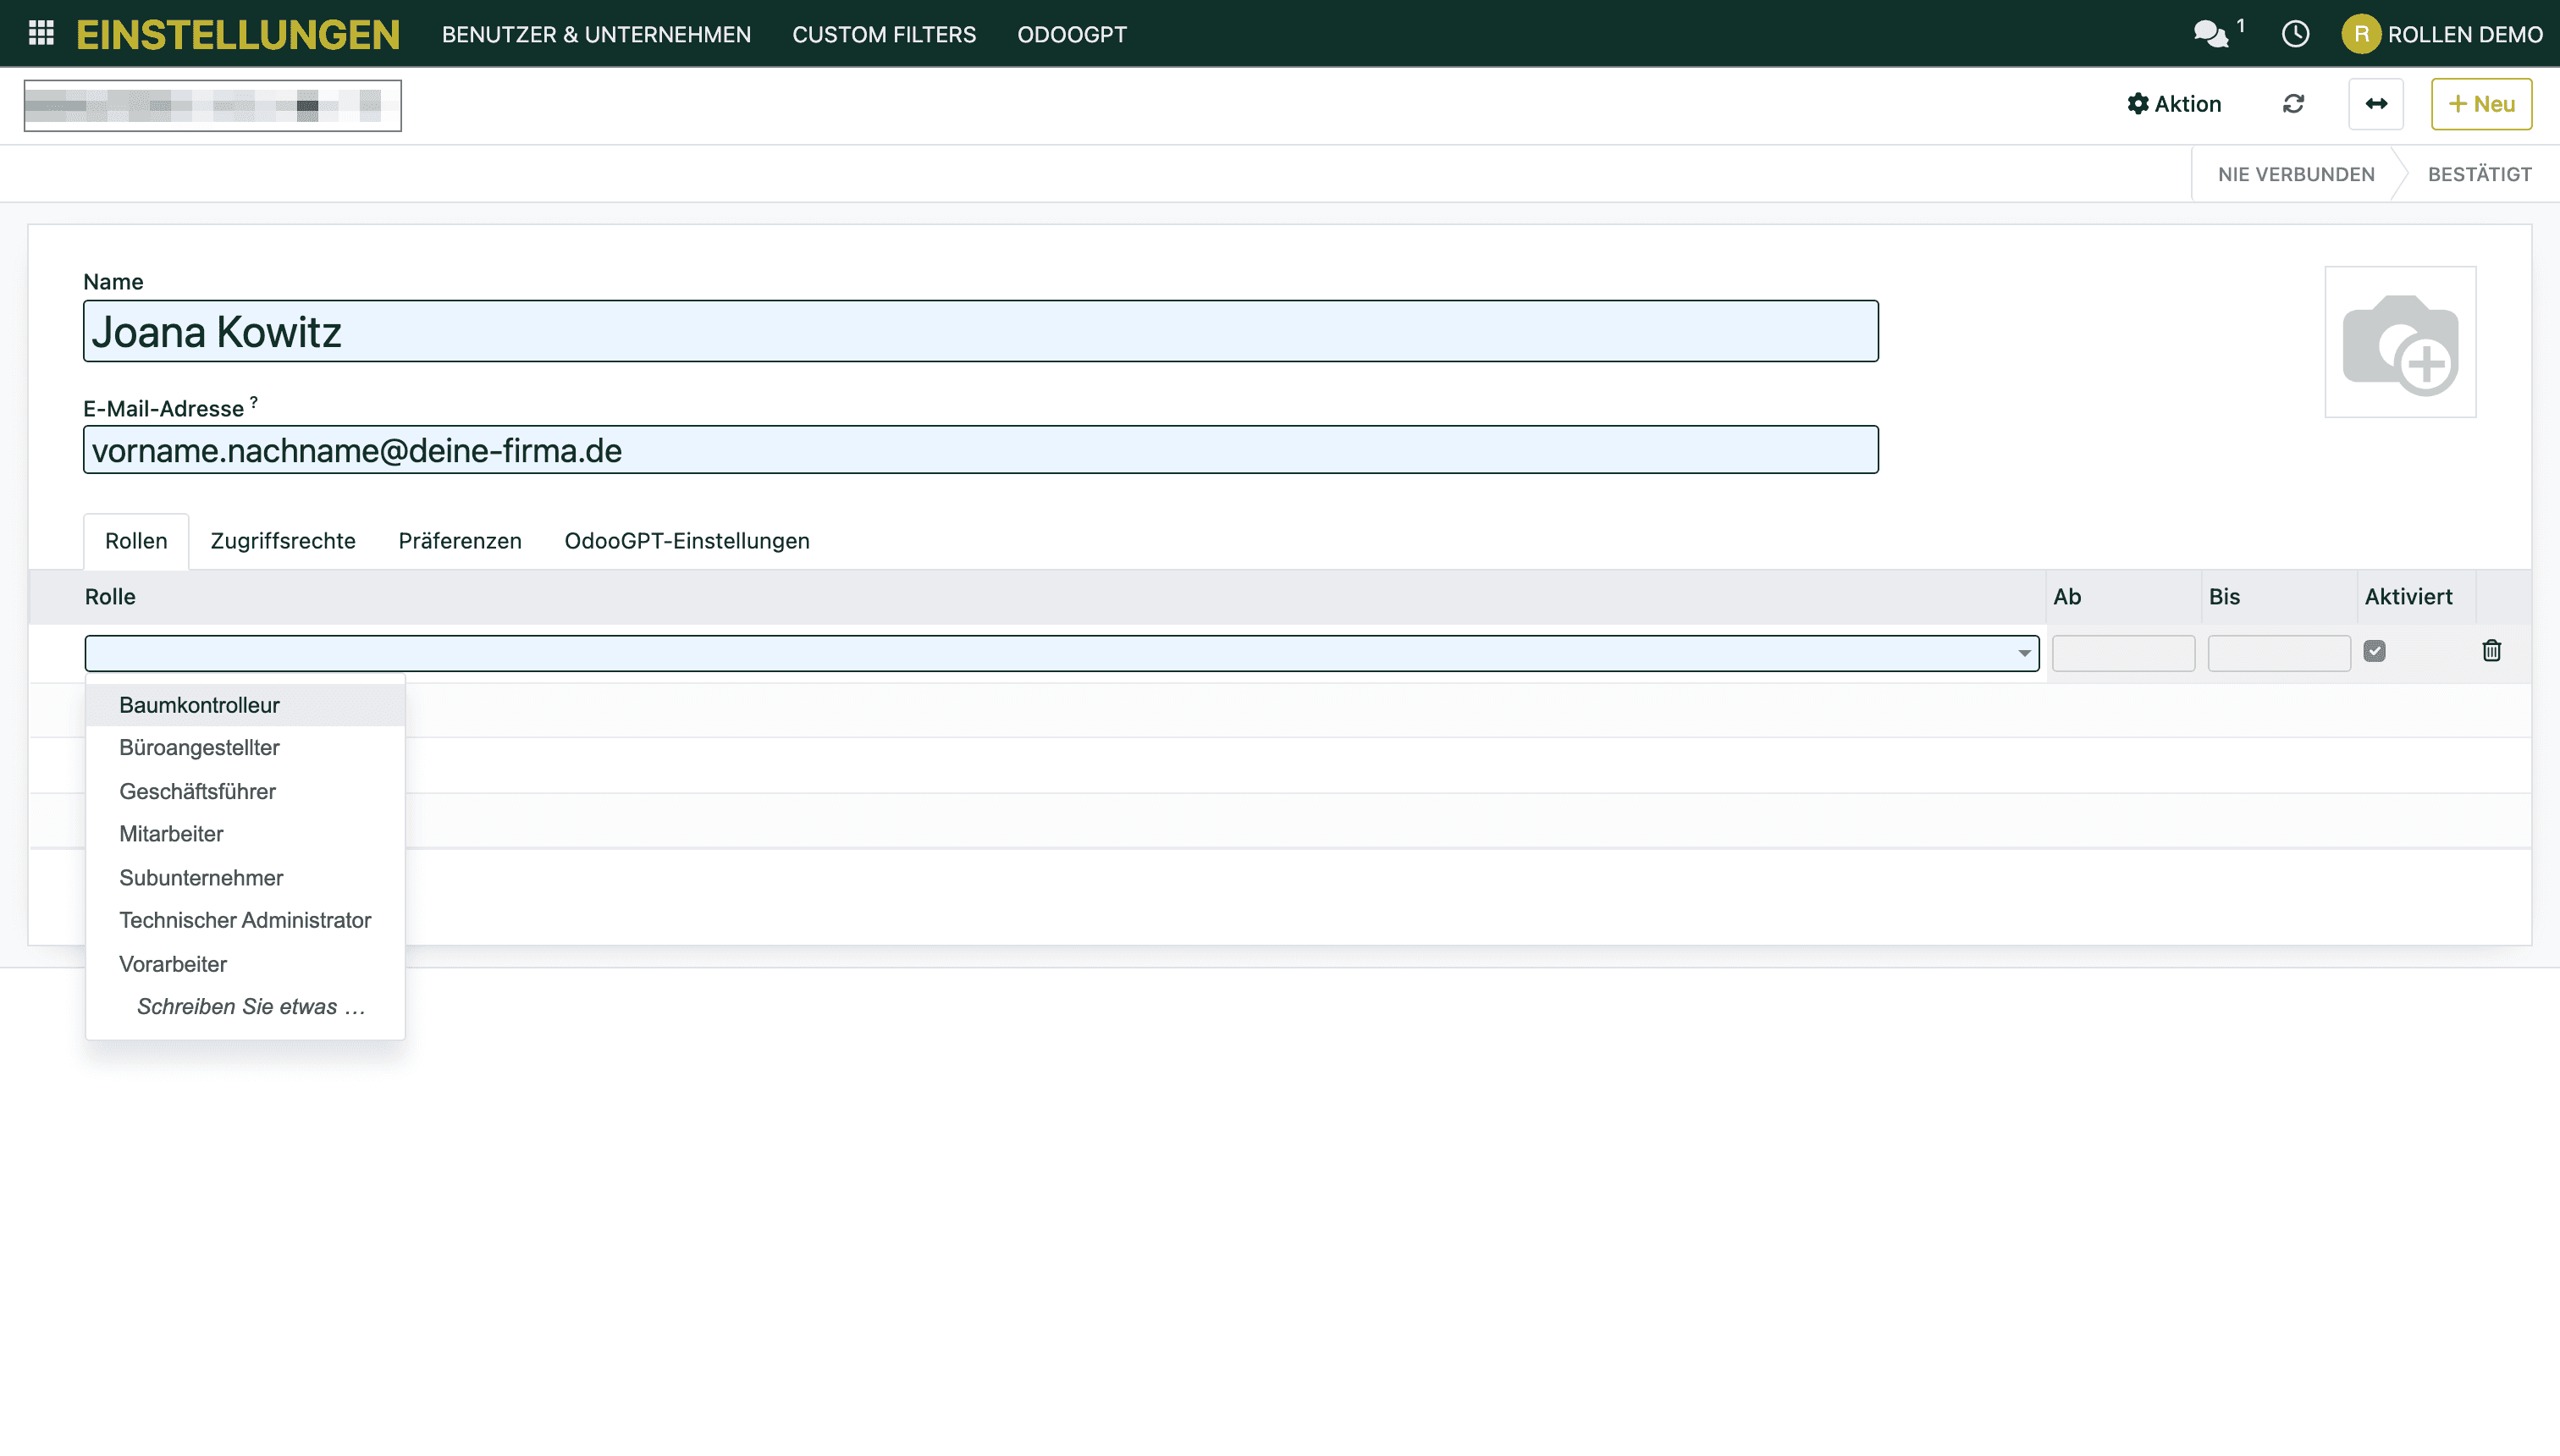The image size is (2560, 1456).
Task: Select Baumkontrolleur from role list
Action: (245, 705)
